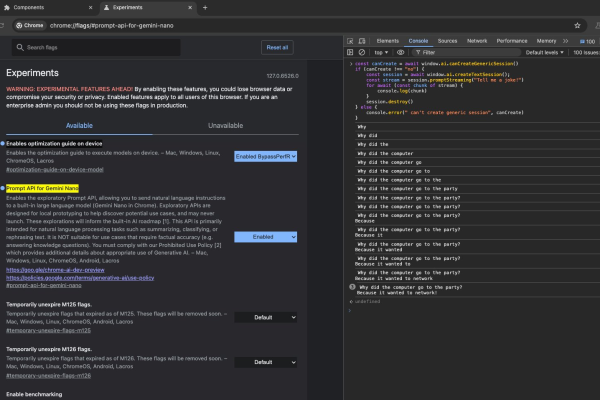Select the Unavailable flags tab
600x400 pixels.
point(225,126)
